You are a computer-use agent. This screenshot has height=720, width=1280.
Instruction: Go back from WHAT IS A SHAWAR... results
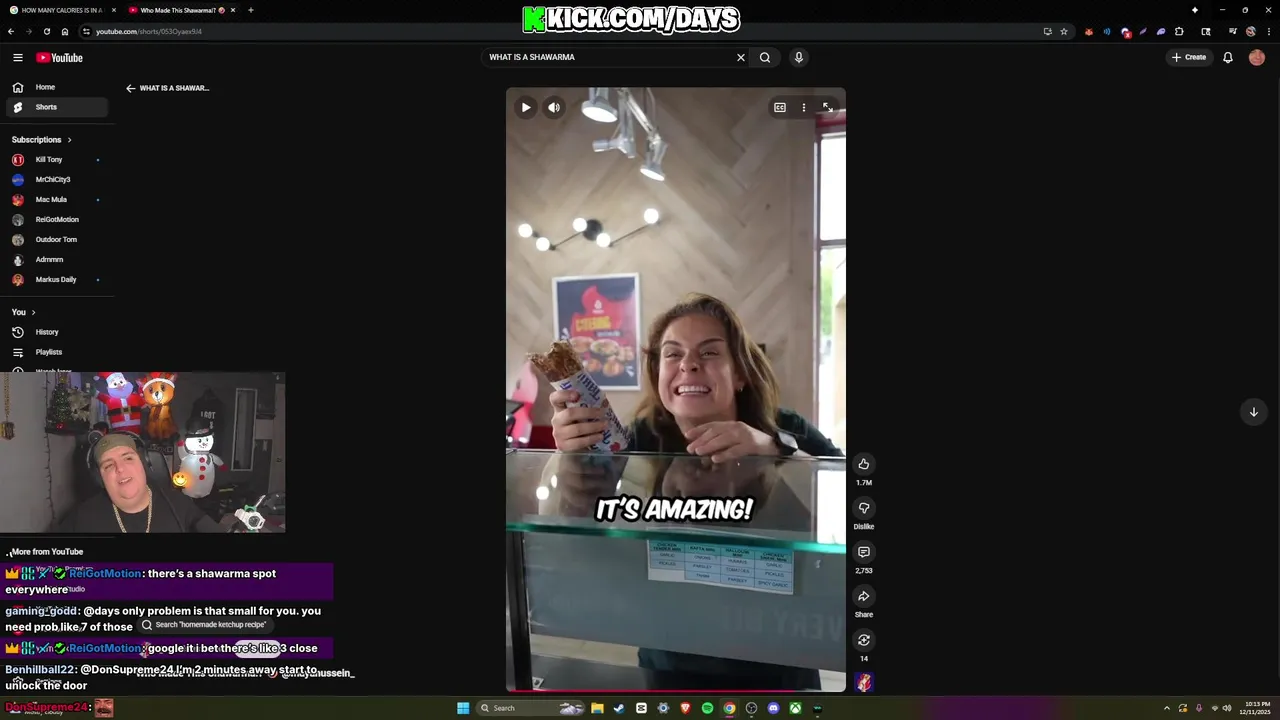(x=130, y=88)
